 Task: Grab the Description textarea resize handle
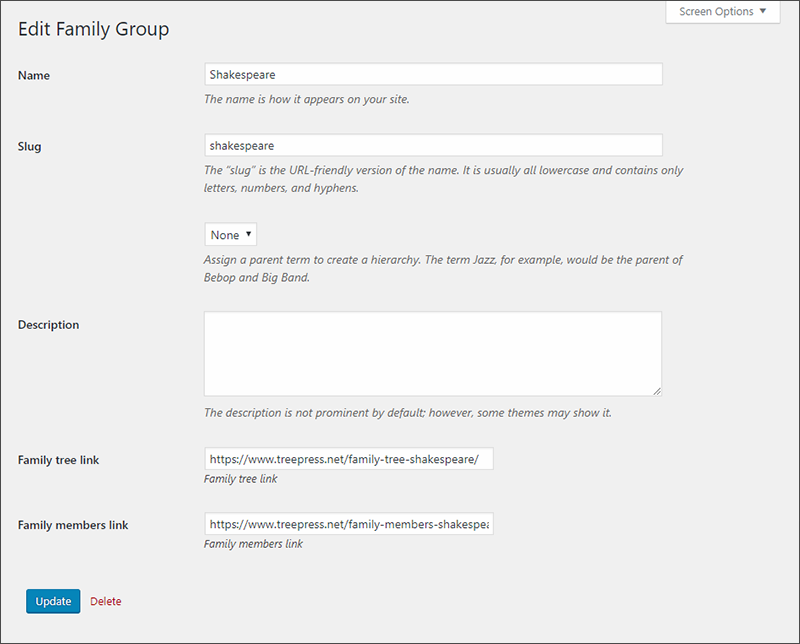657,391
